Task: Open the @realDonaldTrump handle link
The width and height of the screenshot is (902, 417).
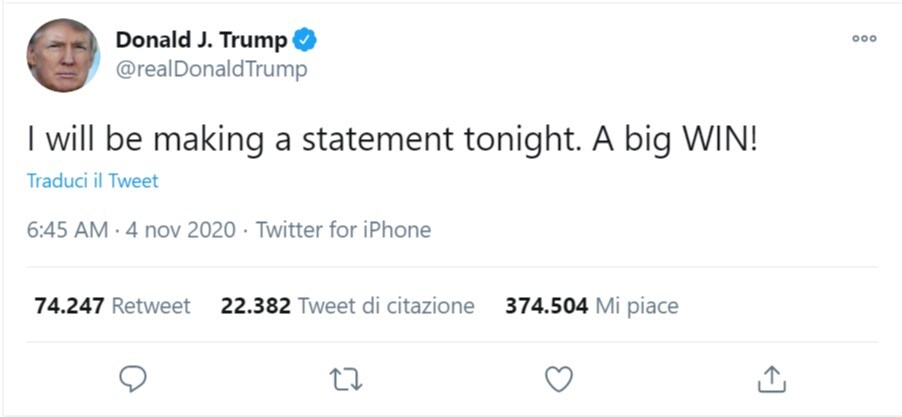Action: [211, 69]
